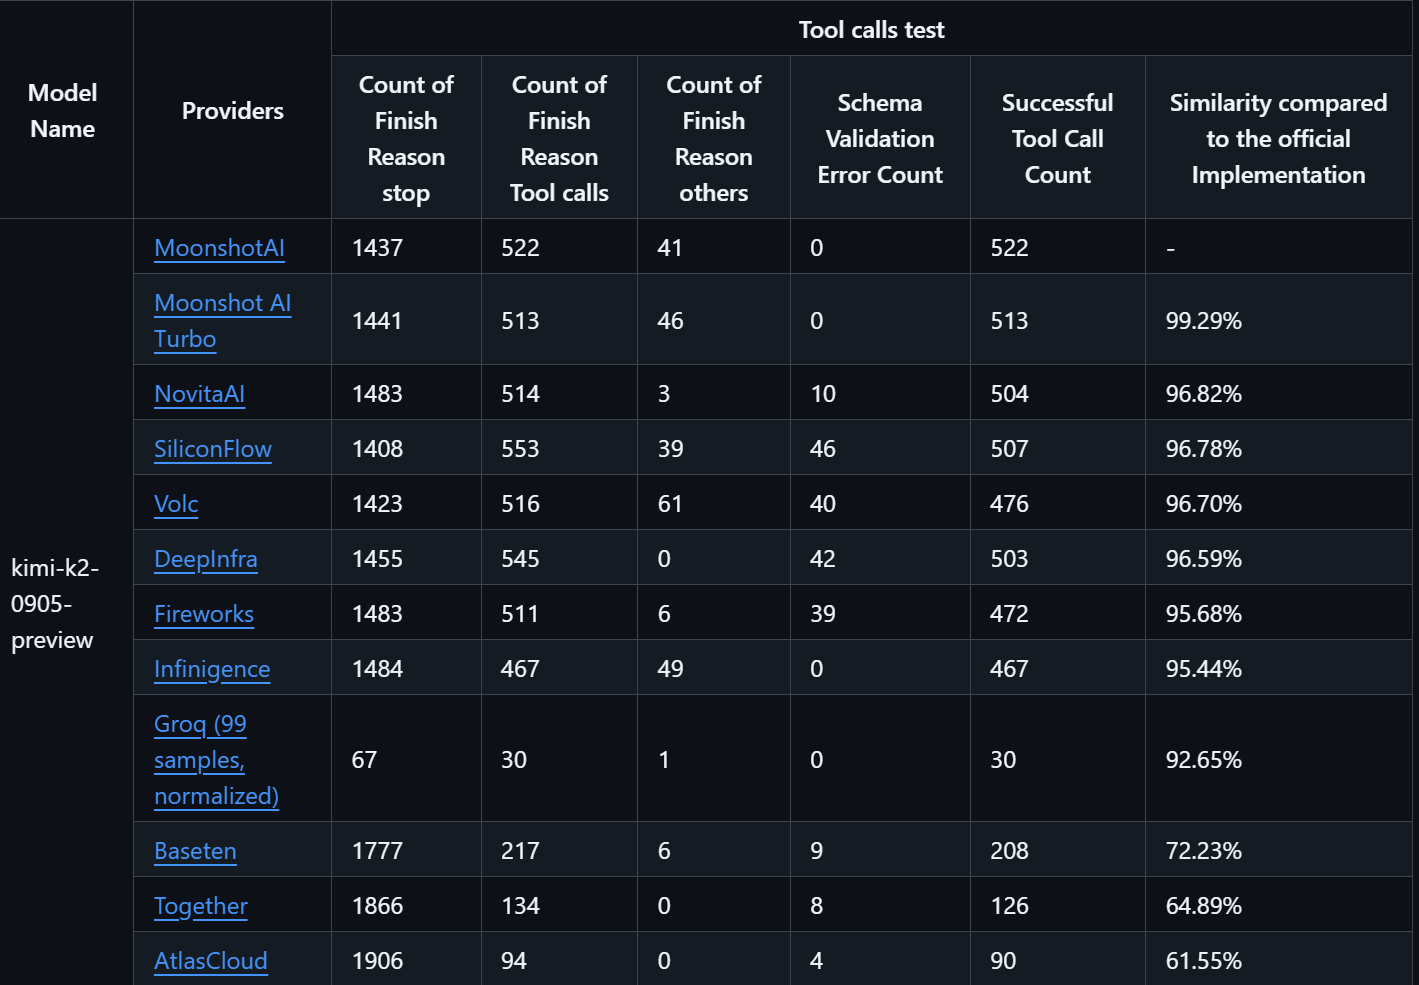Click the 'Tool calls test' header
This screenshot has height=985, width=1419.
[x=871, y=30]
